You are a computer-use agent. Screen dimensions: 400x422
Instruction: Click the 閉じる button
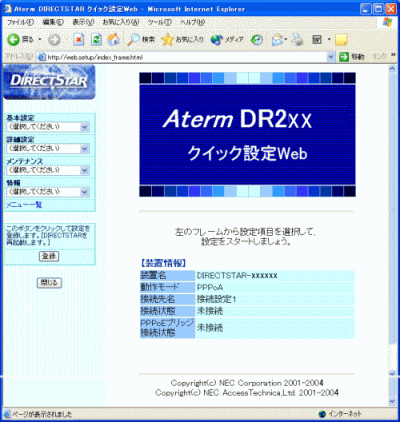tap(49, 283)
